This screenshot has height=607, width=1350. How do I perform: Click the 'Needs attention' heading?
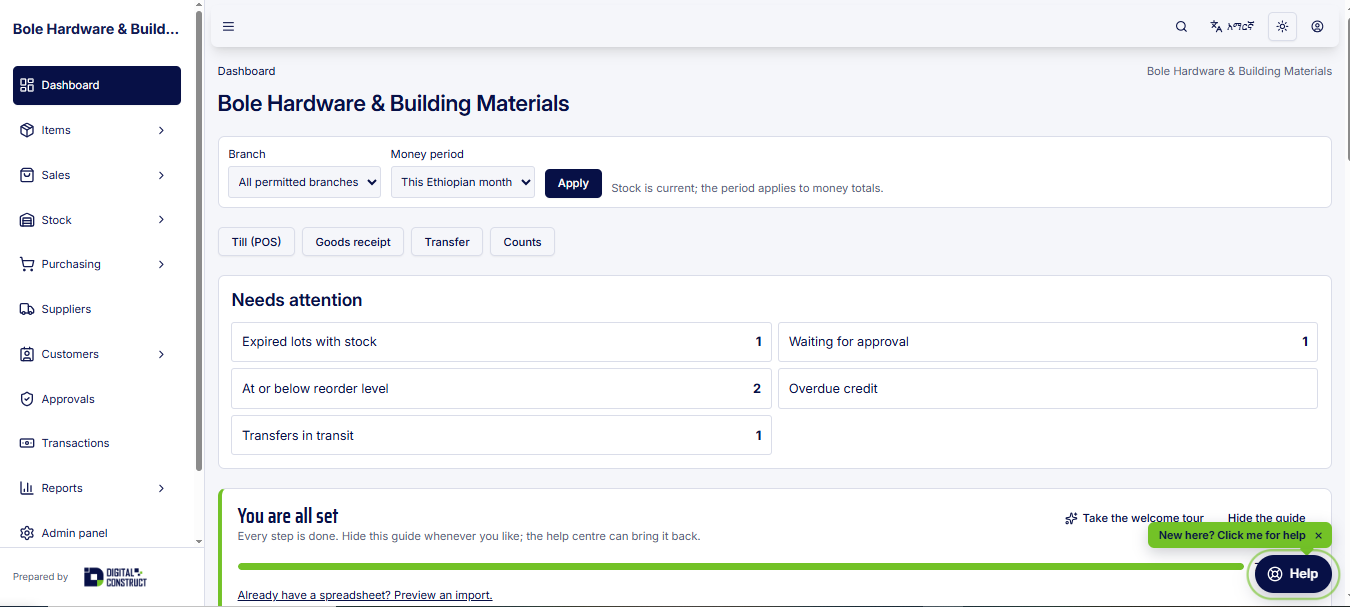297,300
